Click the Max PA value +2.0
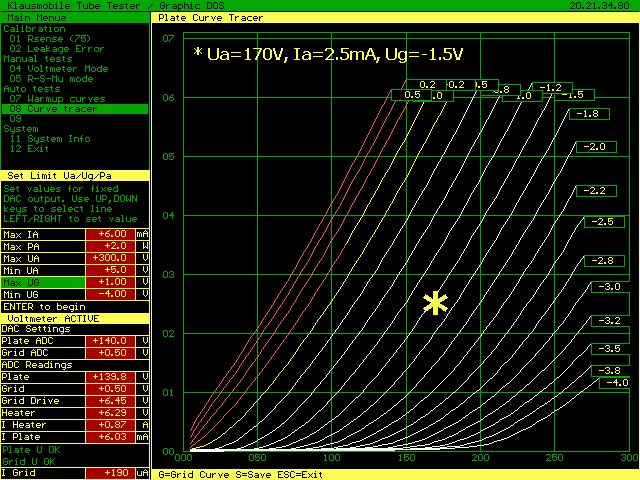640x480 pixels. coord(110,246)
